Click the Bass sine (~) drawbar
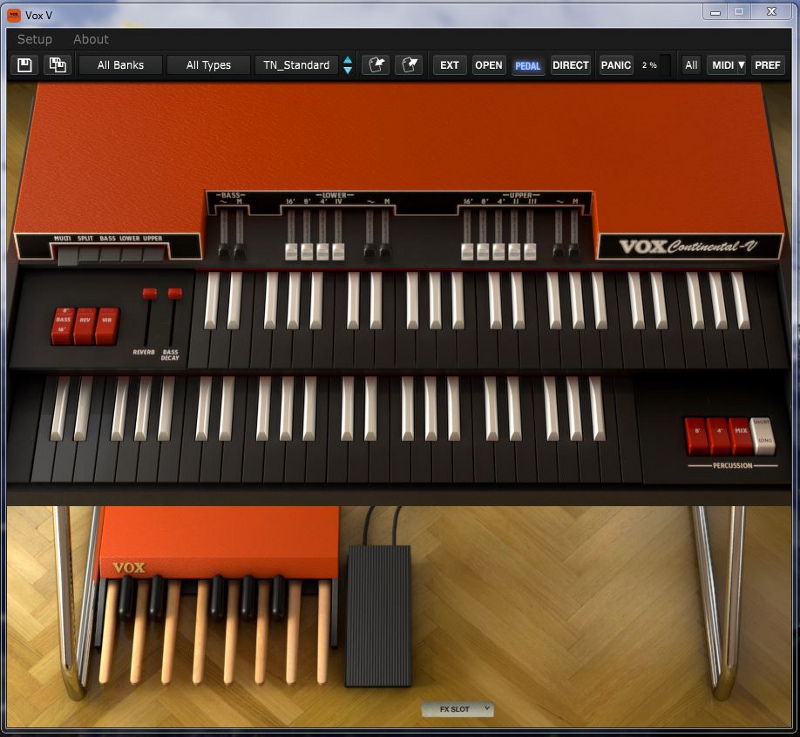Viewport: 800px width, 737px height. 223,251
